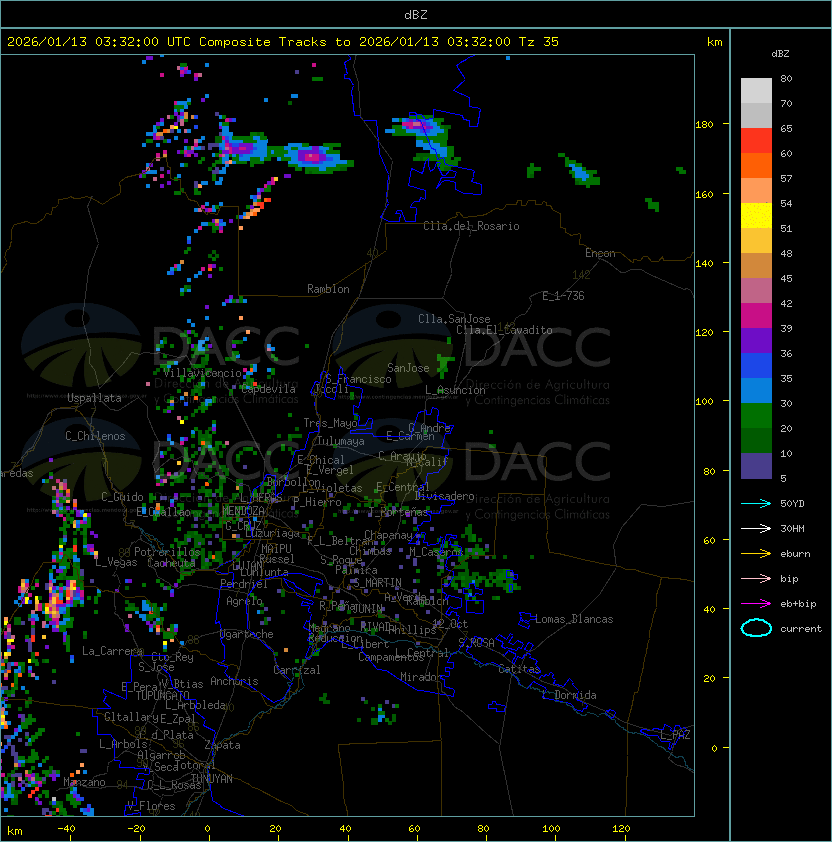Click the 'Capdevila' place label
Viewport: 832px width, 842px height.
[269, 389]
